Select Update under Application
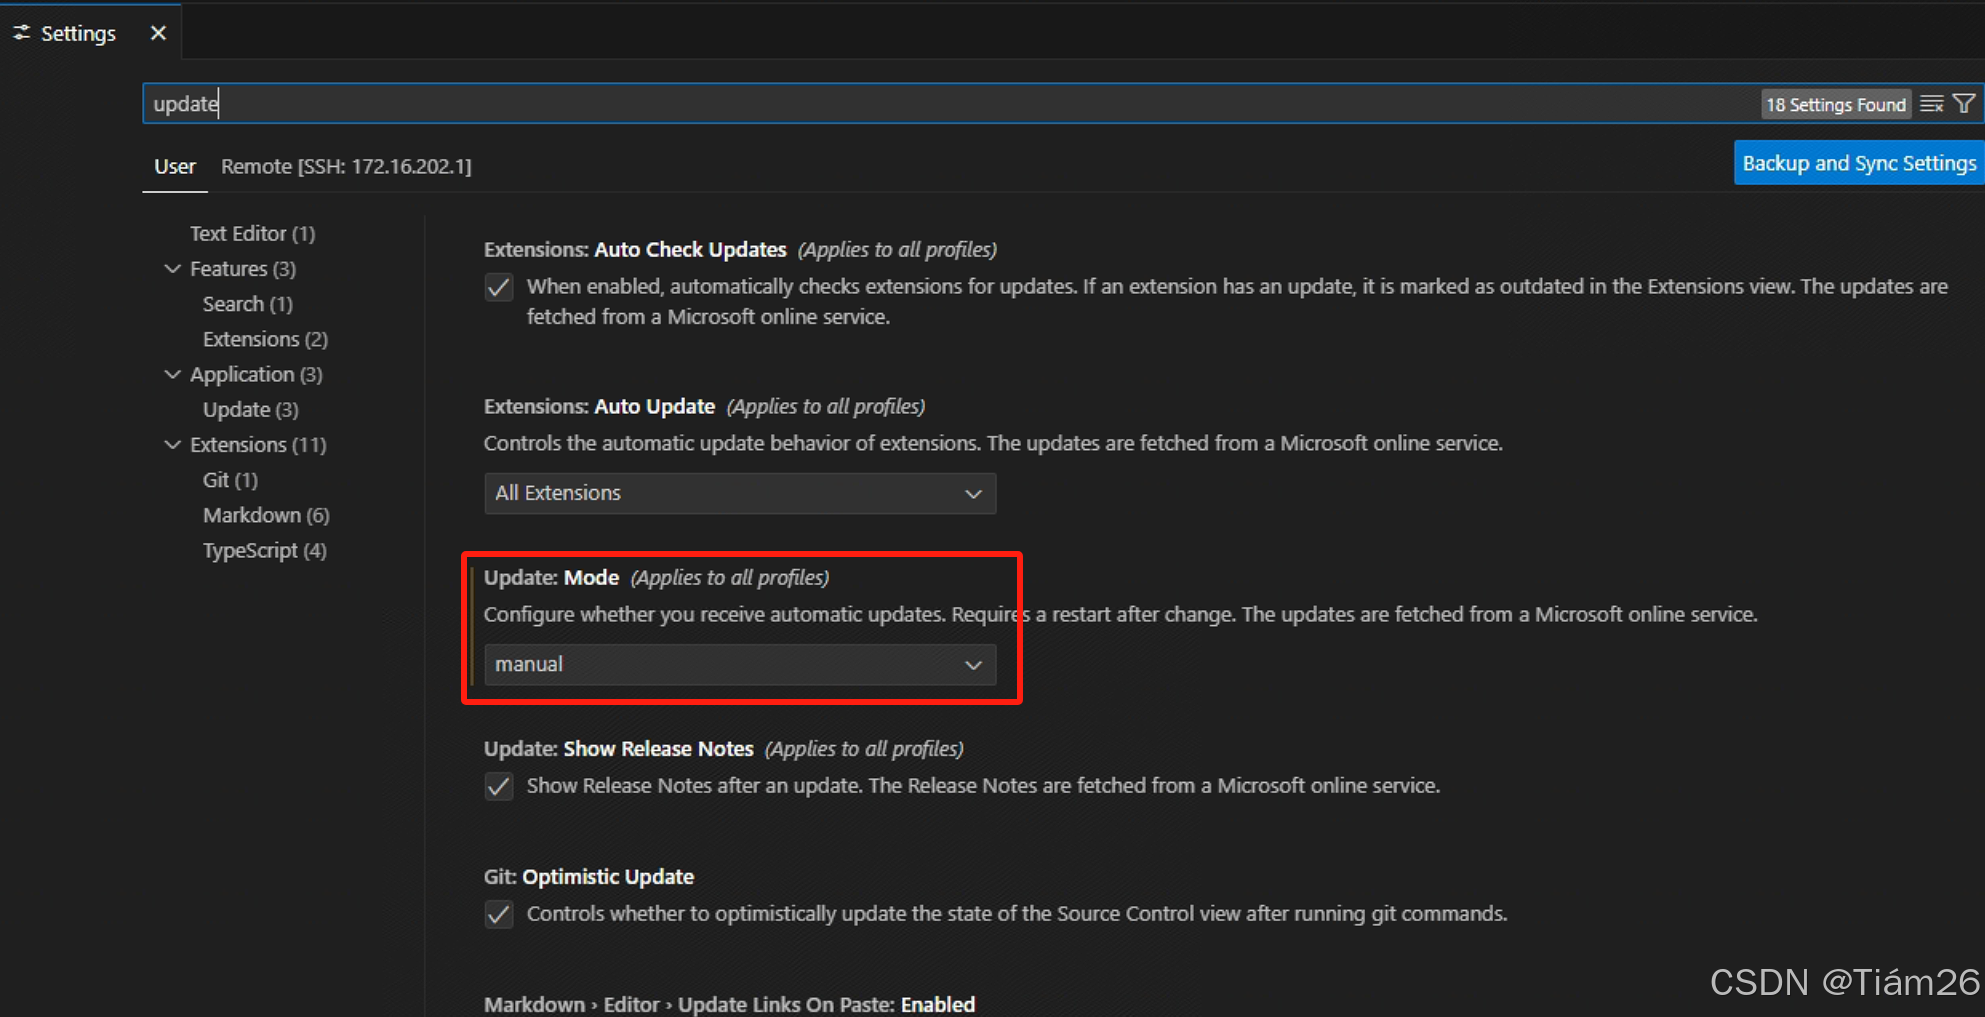 click(250, 409)
